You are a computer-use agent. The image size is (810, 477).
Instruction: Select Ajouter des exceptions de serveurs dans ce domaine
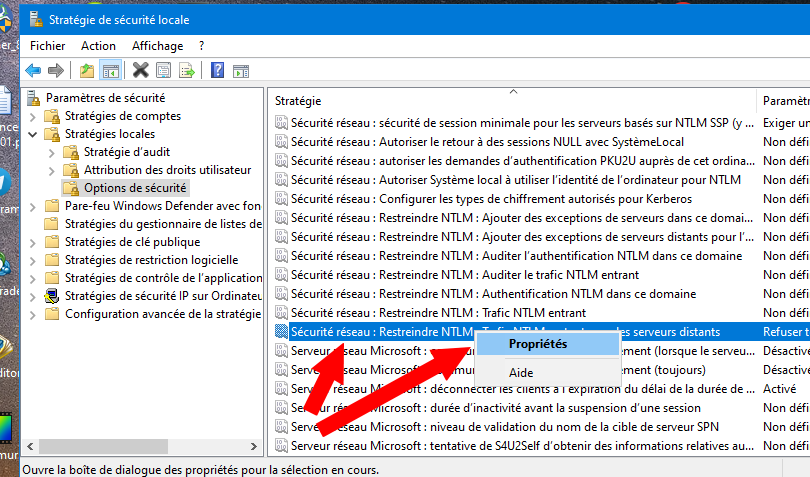click(x=522, y=218)
